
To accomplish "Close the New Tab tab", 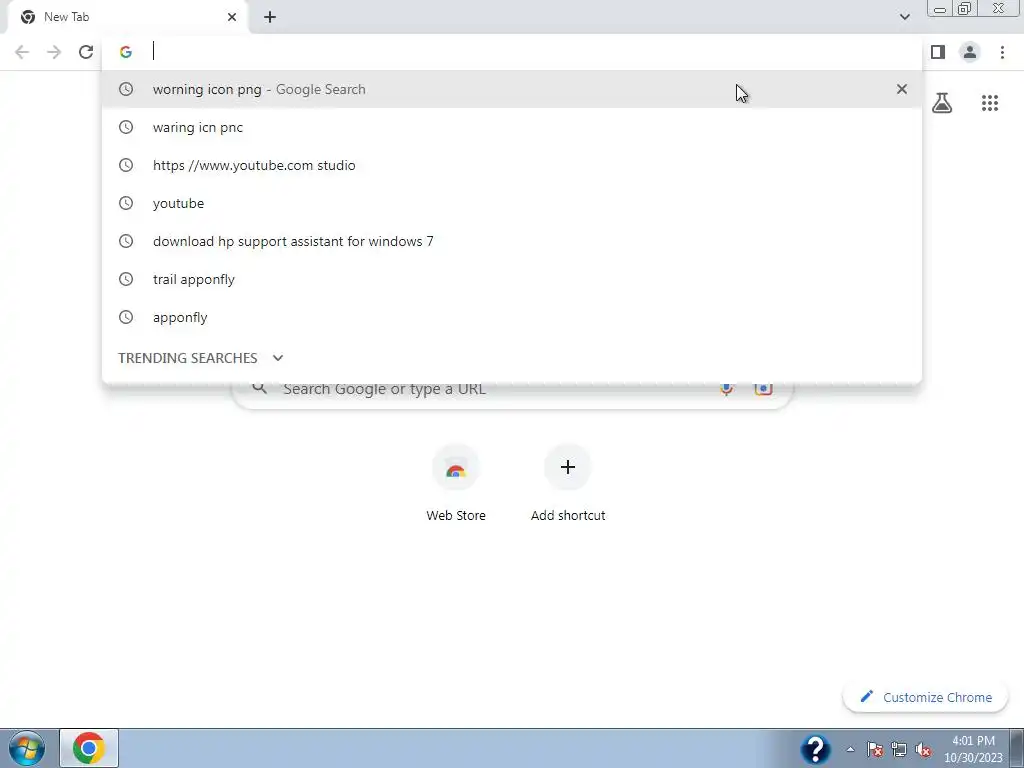I will point(232,17).
